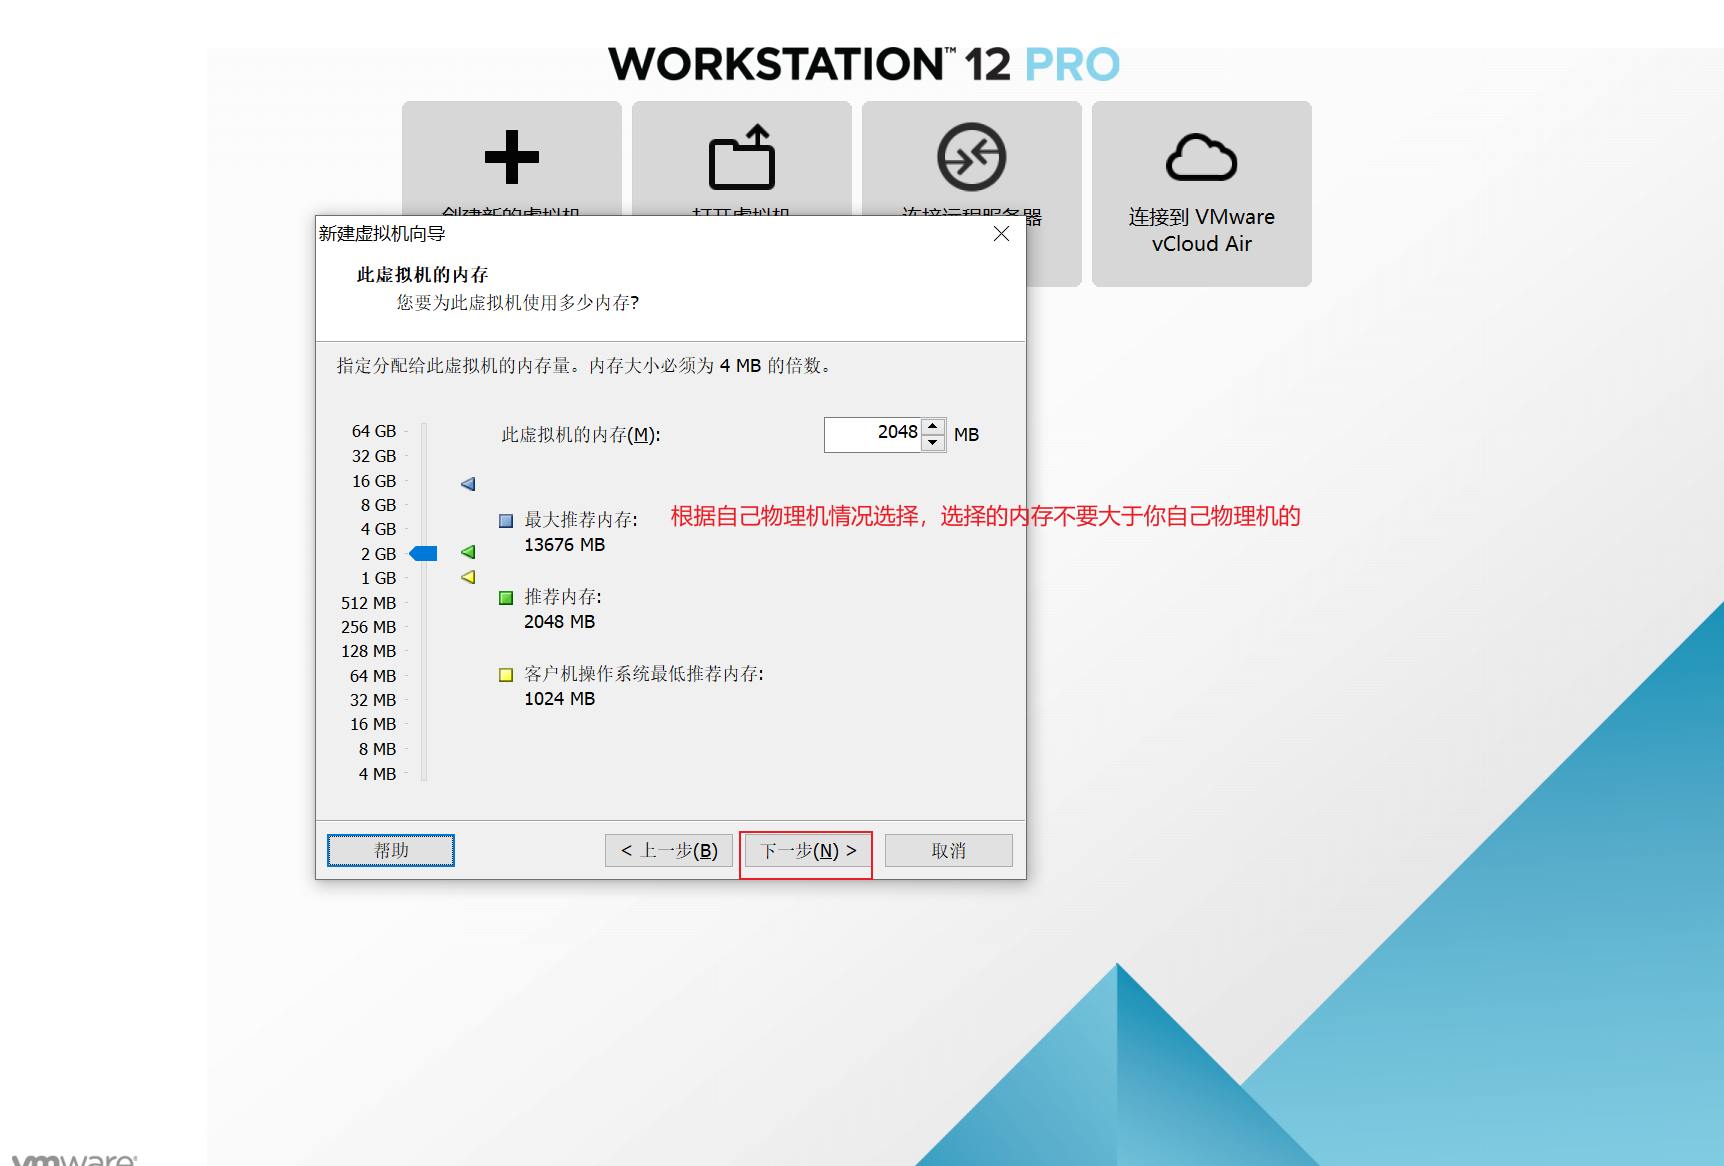Click the green legend square for 推荐内存

tap(506, 598)
